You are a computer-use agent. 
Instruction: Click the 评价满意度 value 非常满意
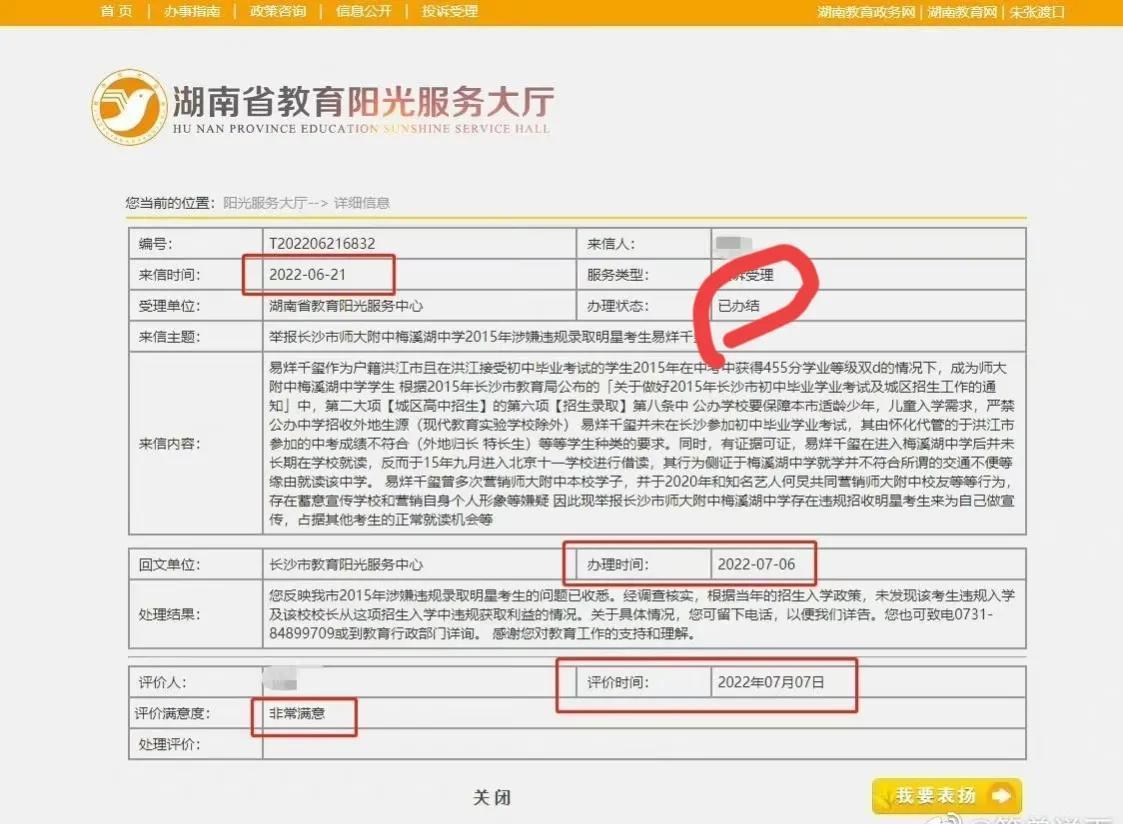[297, 713]
